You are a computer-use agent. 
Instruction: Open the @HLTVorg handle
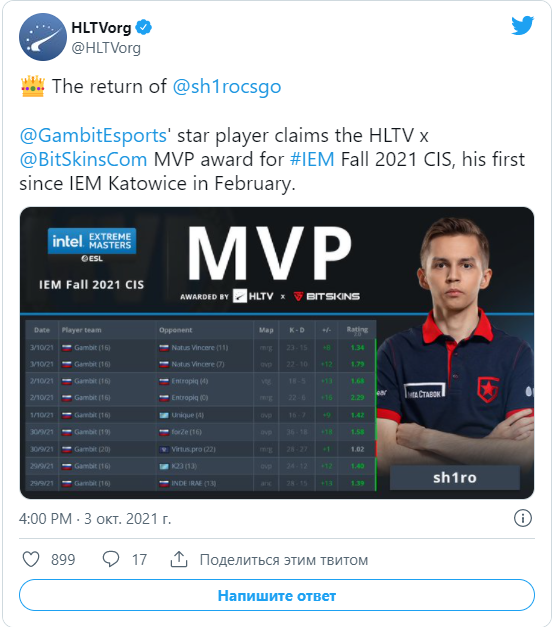pyautogui.click(x=106, y=48)
